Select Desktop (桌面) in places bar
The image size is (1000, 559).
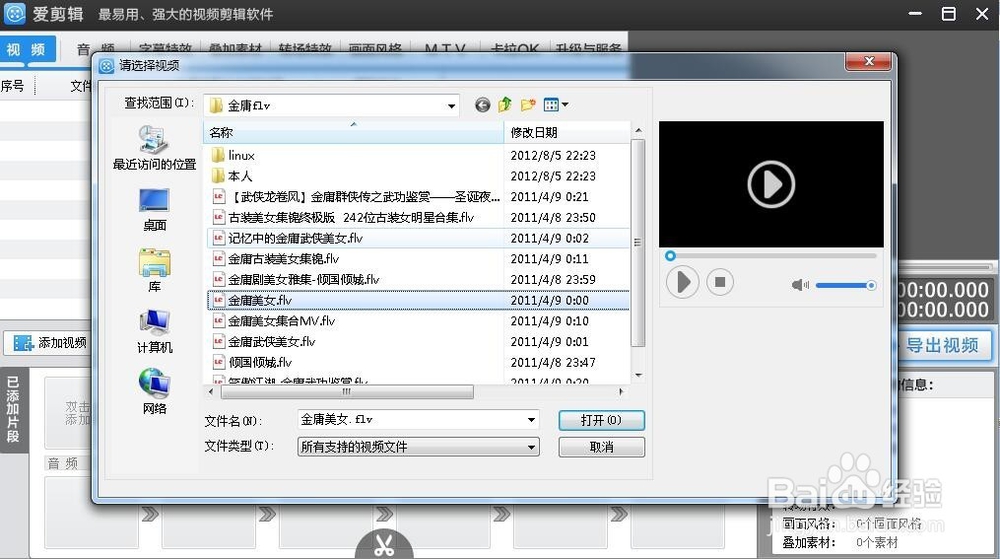point(154,210)
